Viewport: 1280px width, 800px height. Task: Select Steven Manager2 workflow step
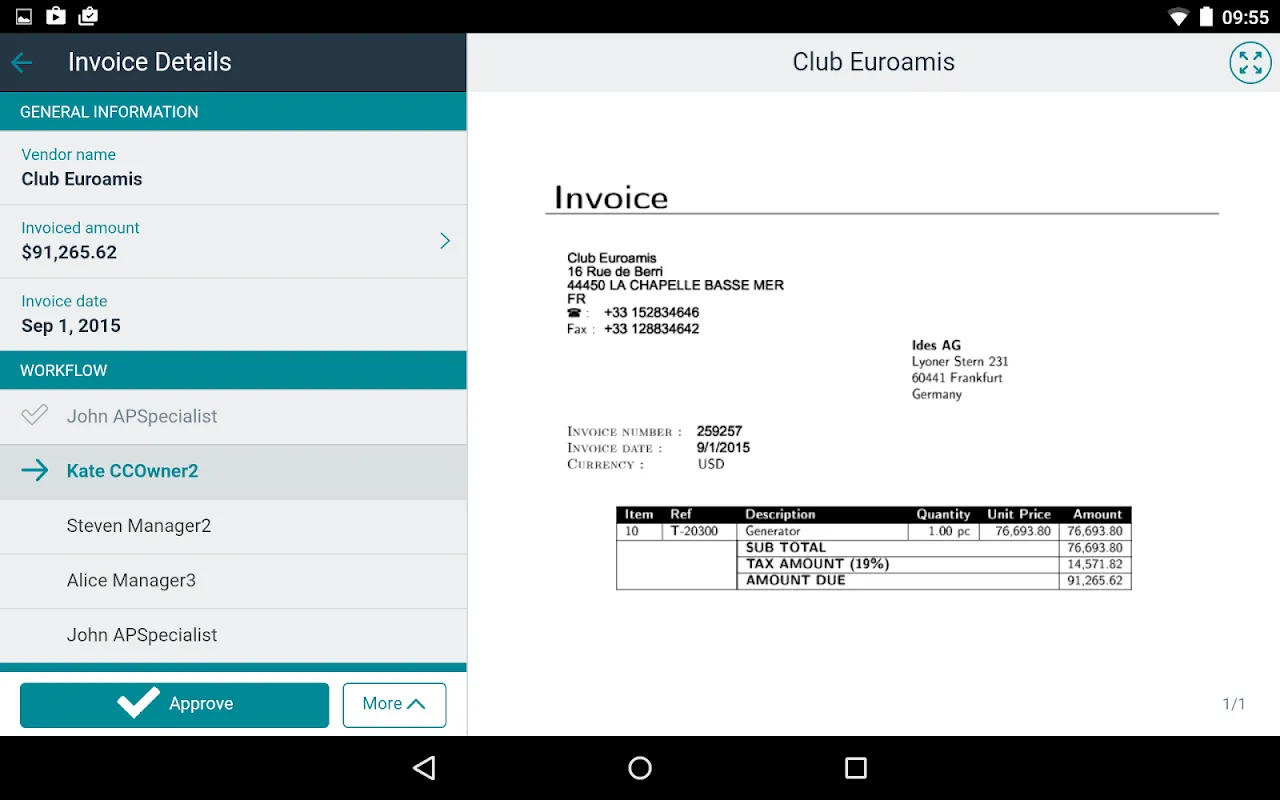click(x=233, y=526)
